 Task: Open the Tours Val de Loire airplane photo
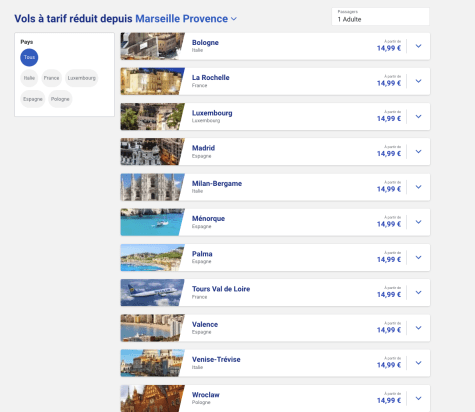(x=152, y=293)
